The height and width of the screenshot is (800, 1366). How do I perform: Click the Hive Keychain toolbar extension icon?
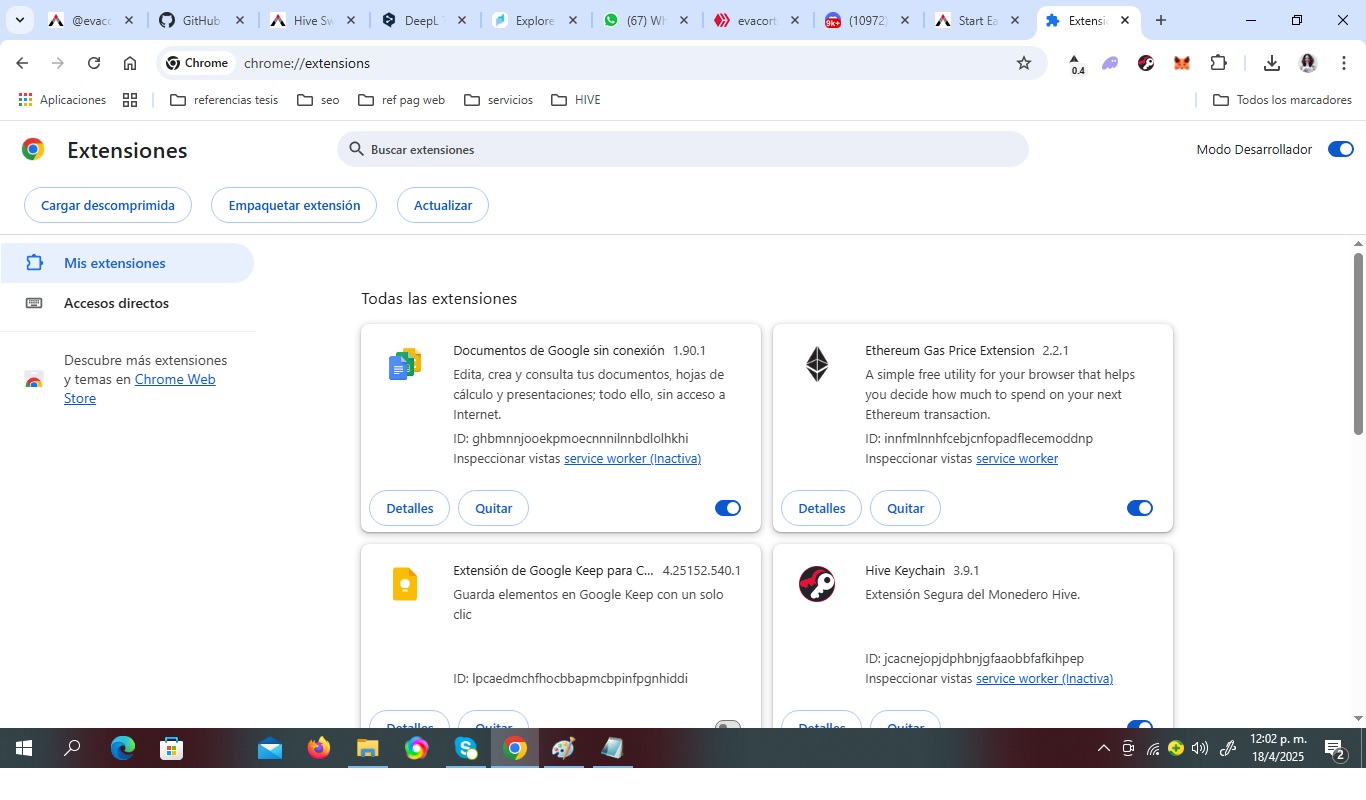(x=1146, y=63)
